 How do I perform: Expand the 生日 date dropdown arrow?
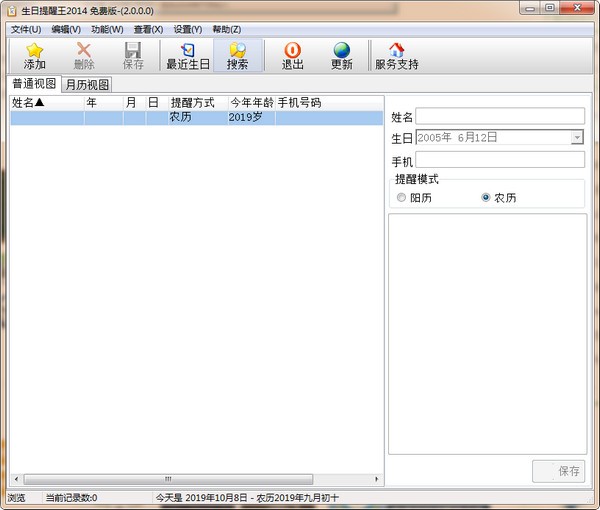[x=576, y=137]
